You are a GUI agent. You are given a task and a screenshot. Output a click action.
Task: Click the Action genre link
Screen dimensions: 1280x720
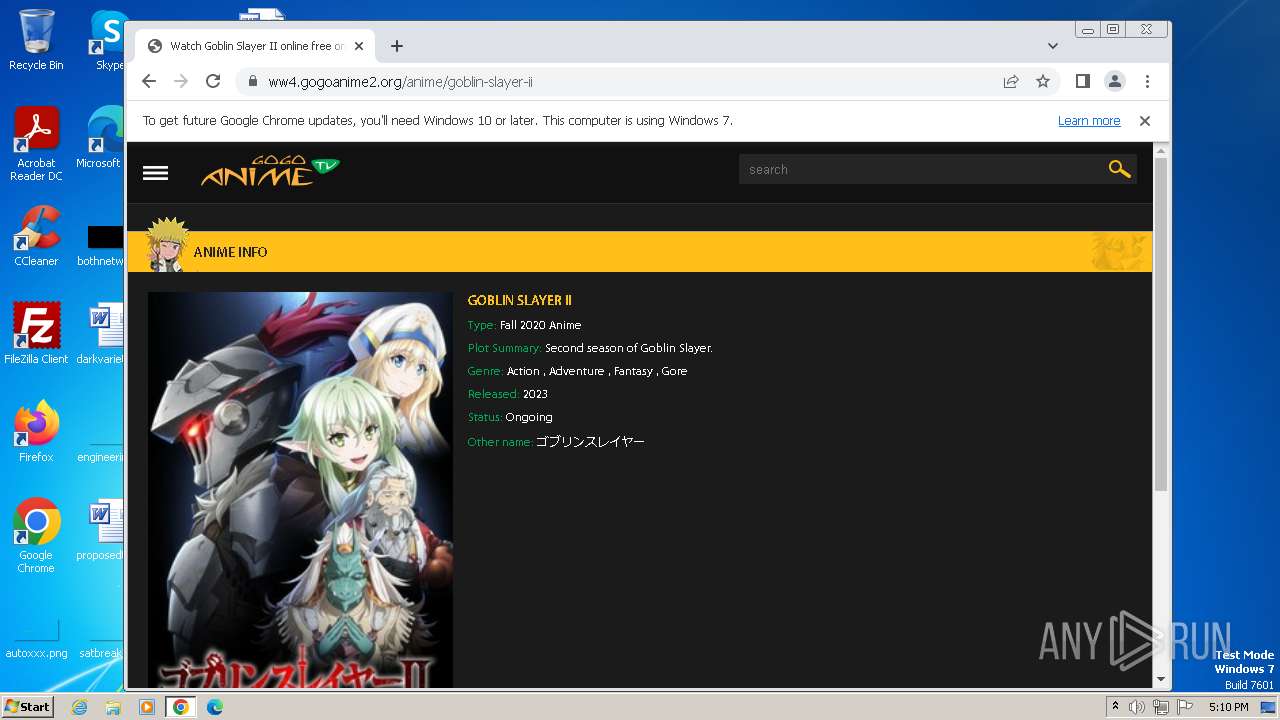click(523, 371)
